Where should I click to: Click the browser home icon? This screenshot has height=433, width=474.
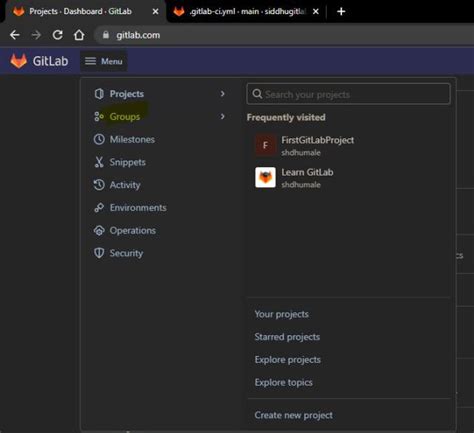coord(79,35)
